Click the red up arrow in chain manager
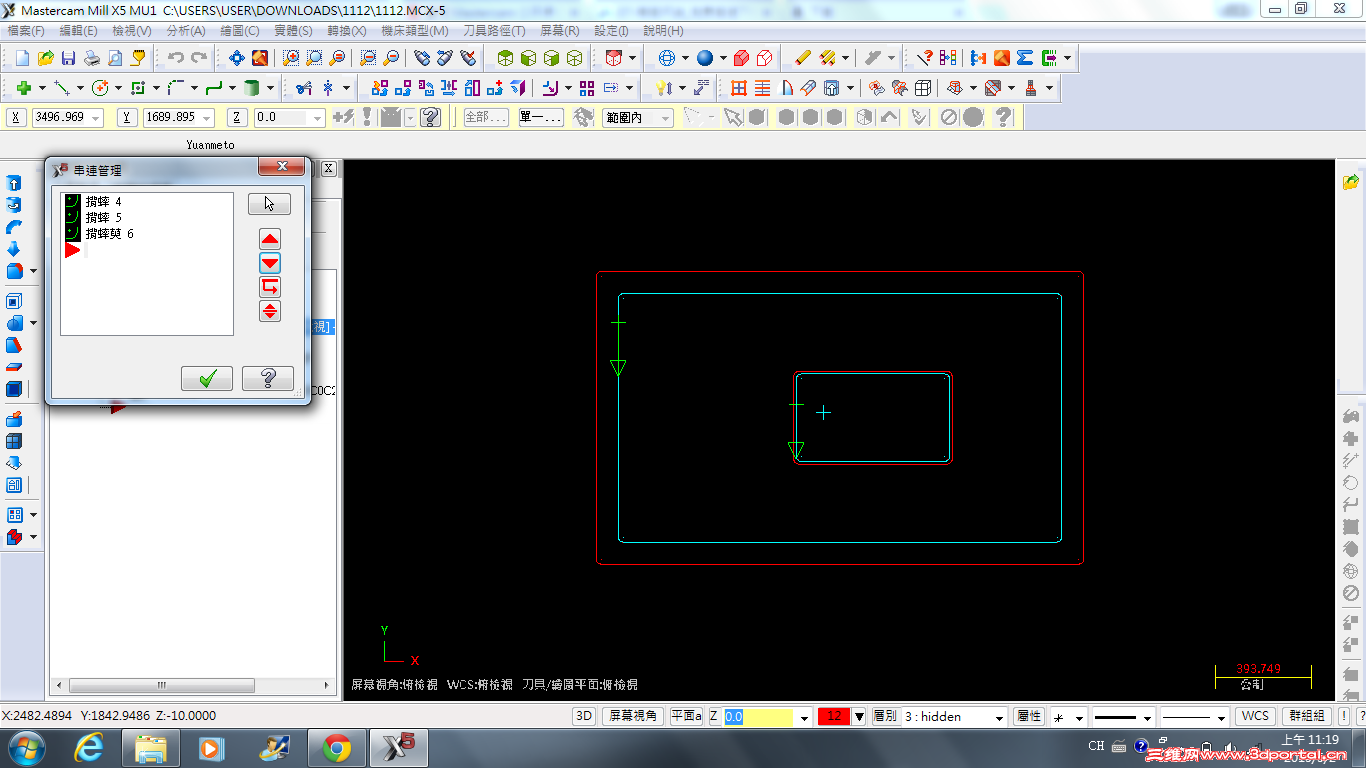The width and height of the screenshot is (1366, 768). [270, 239]
